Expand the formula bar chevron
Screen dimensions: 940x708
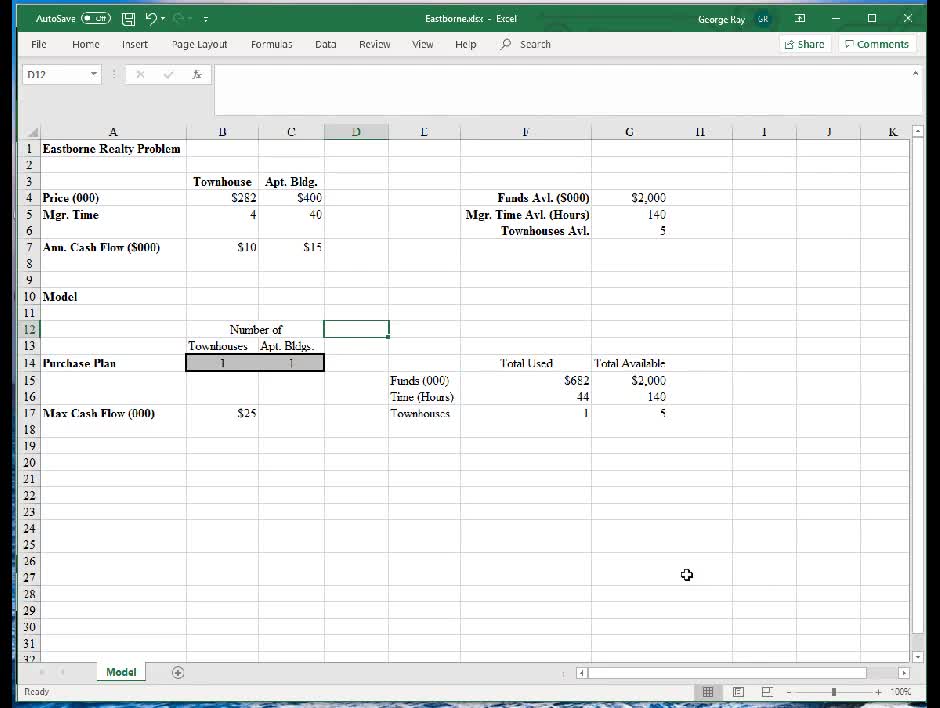point(915,73)
